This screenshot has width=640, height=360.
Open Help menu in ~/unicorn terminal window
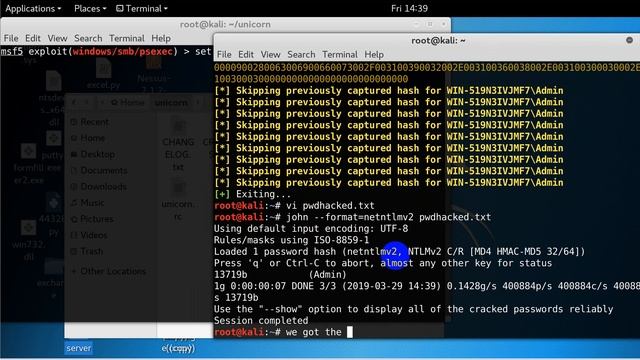click(x=161, y=38)
